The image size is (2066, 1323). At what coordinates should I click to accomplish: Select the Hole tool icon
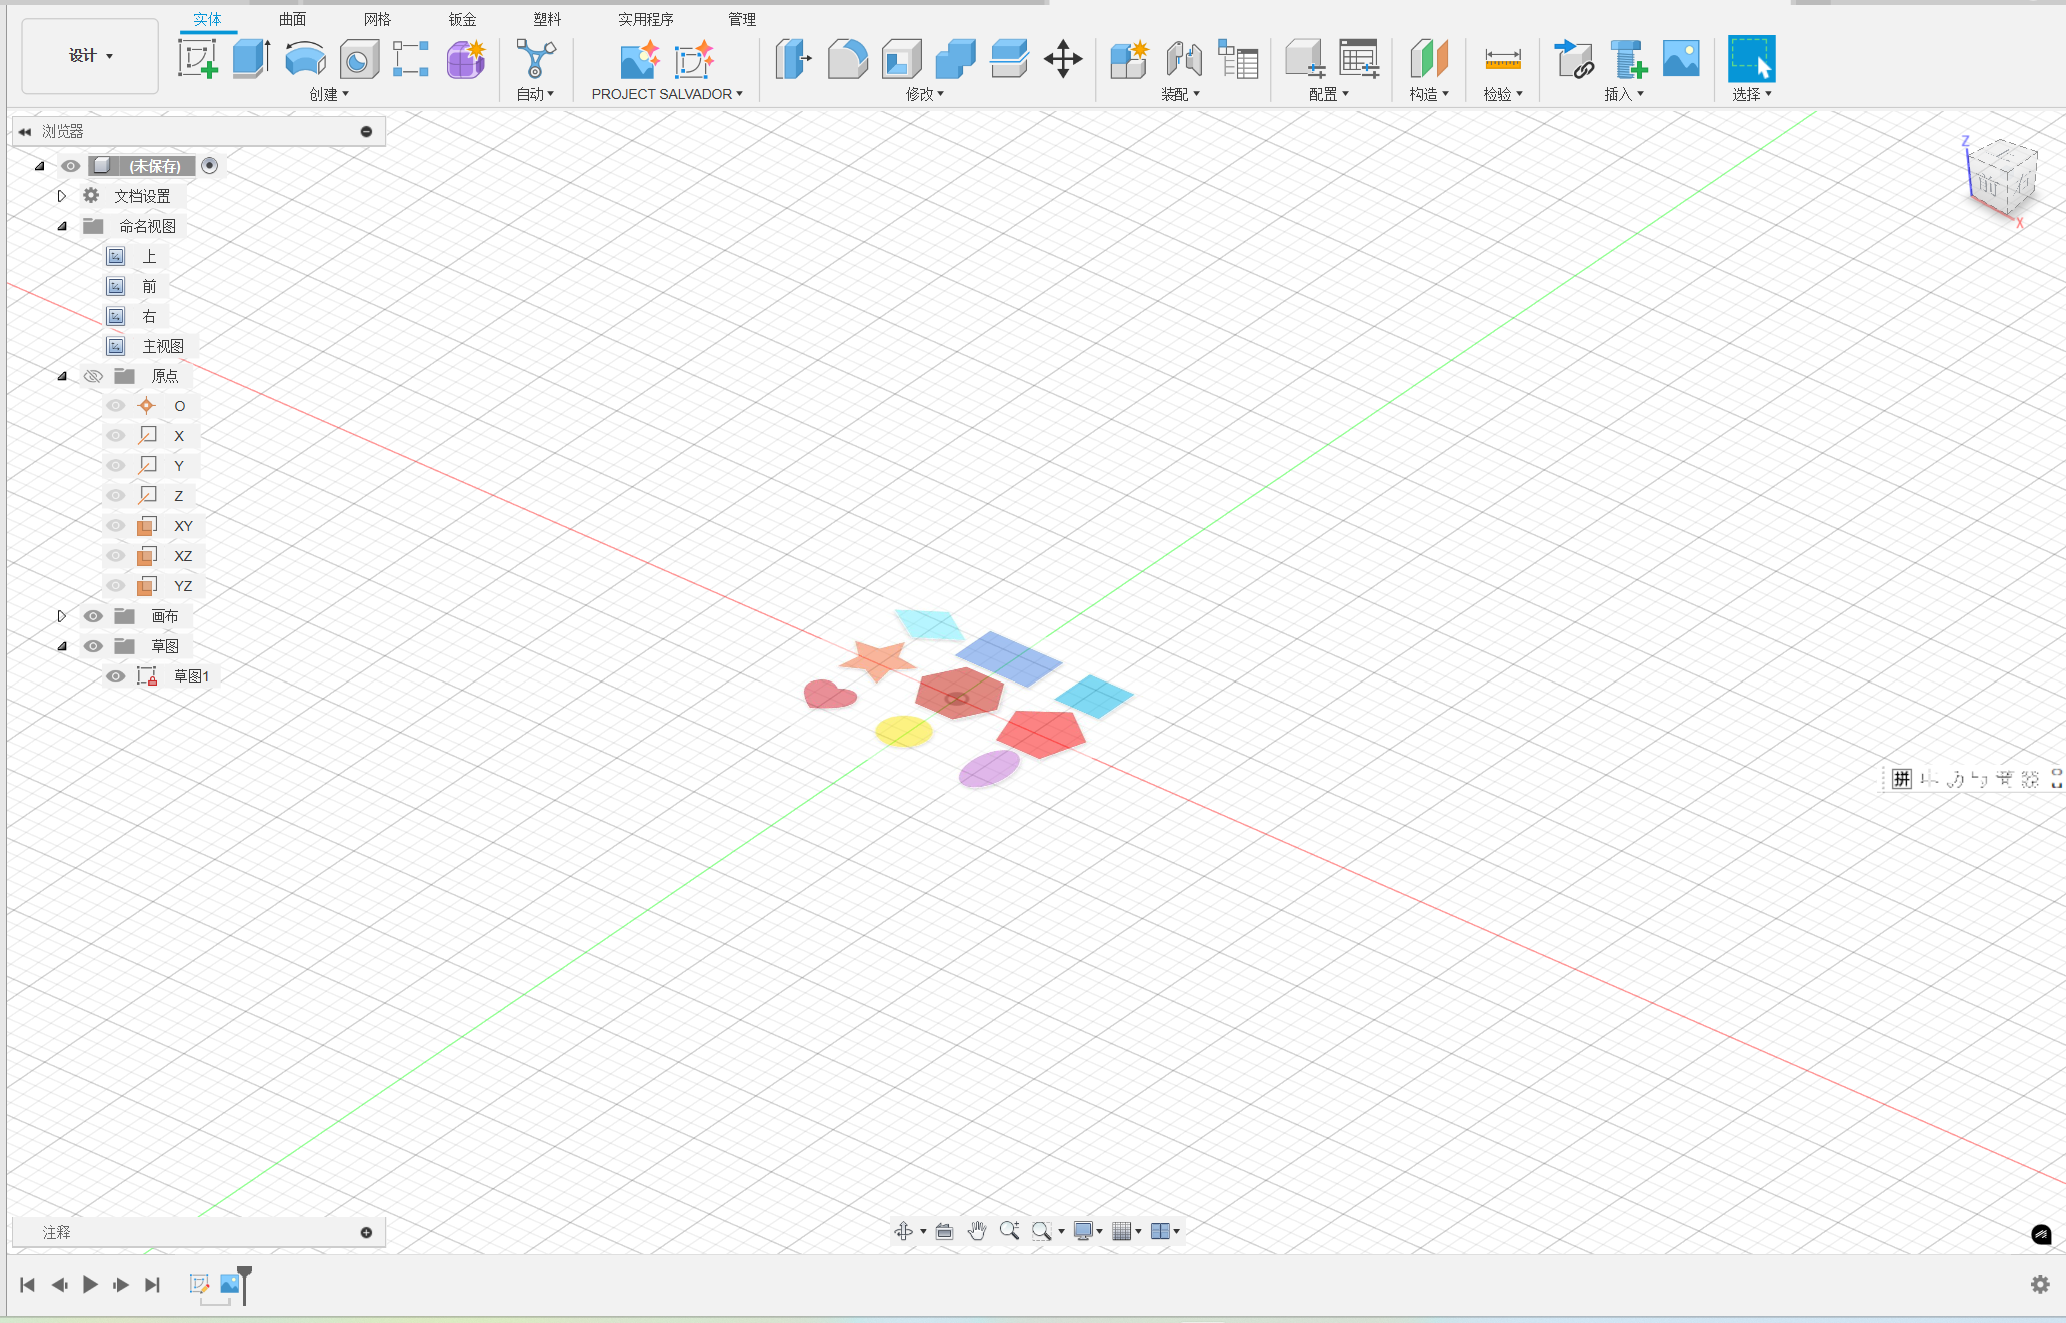point(359,59)
